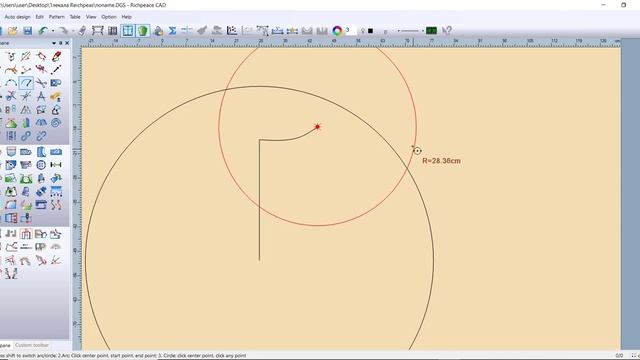Screen dimensions: 640x360
Task: Open the Auto design menu
Action: [x=17, y=17]
